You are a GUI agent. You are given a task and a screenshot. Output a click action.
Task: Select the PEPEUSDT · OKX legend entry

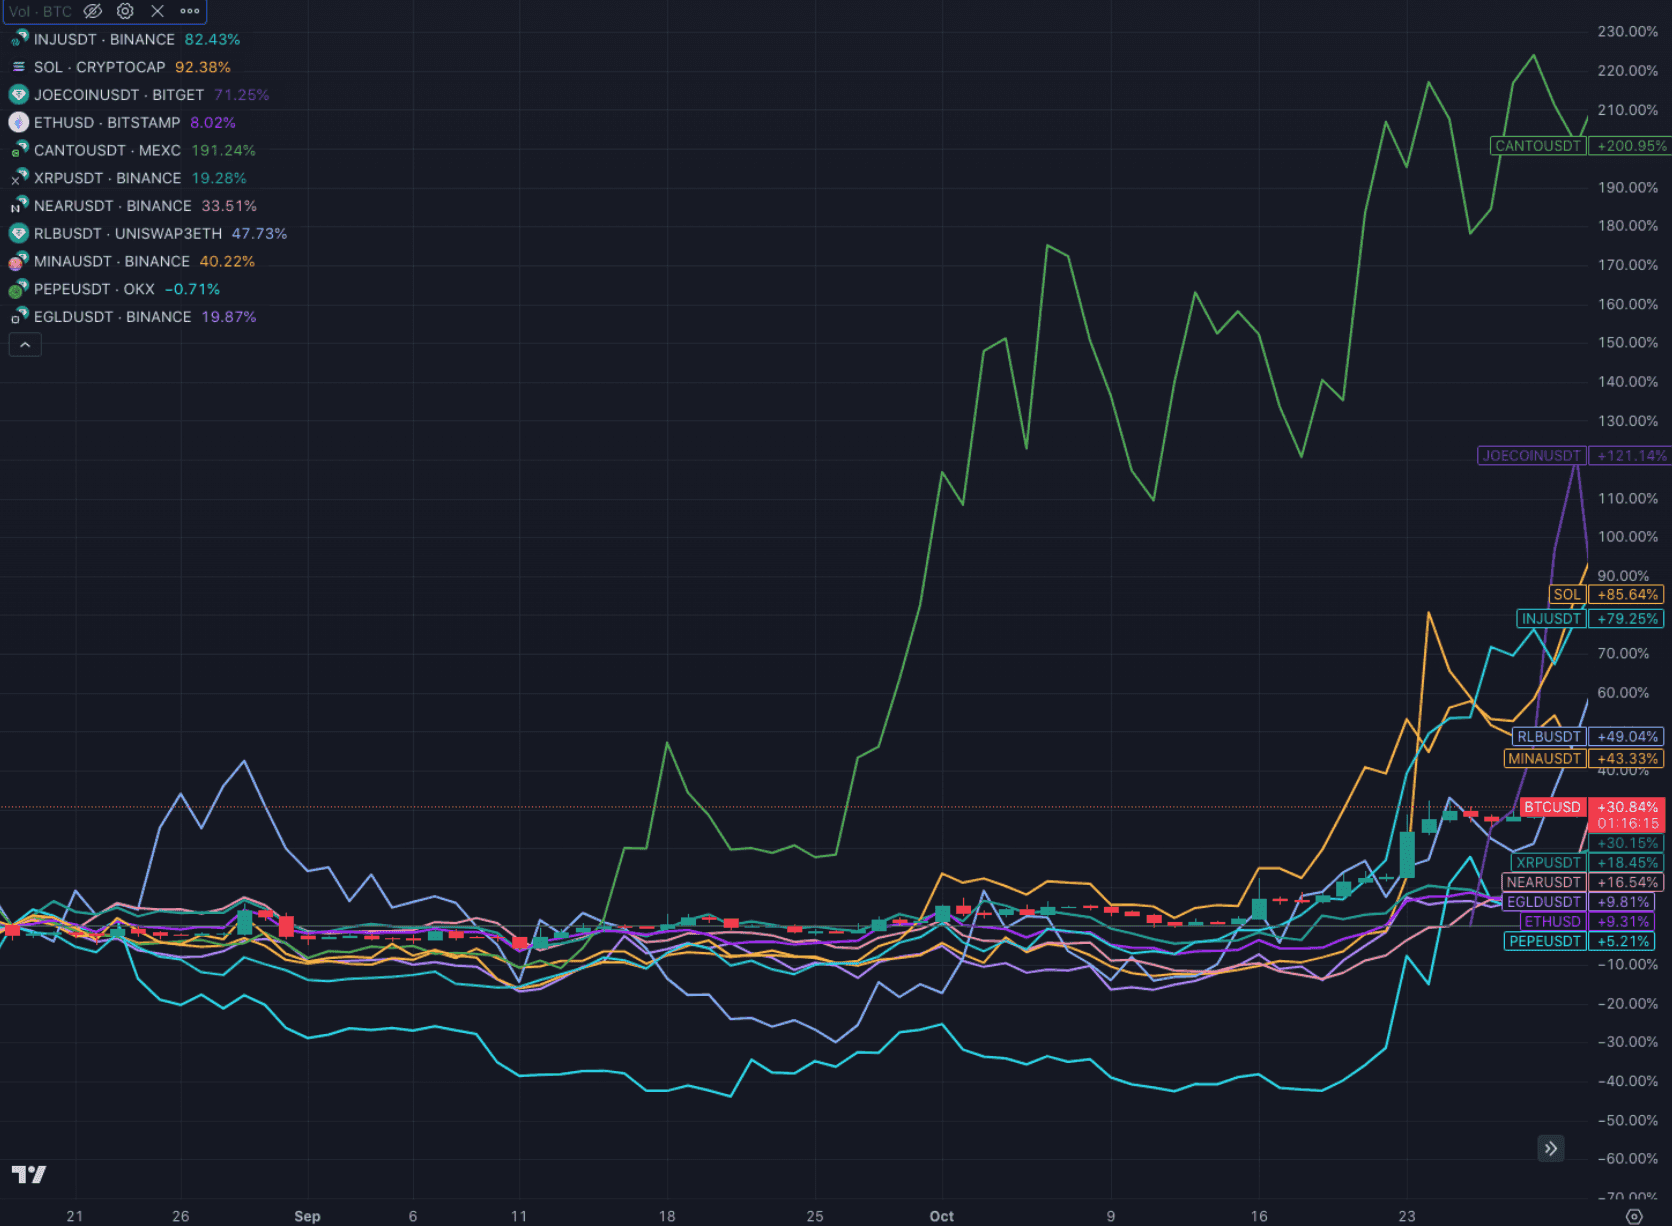pos(94,289)
